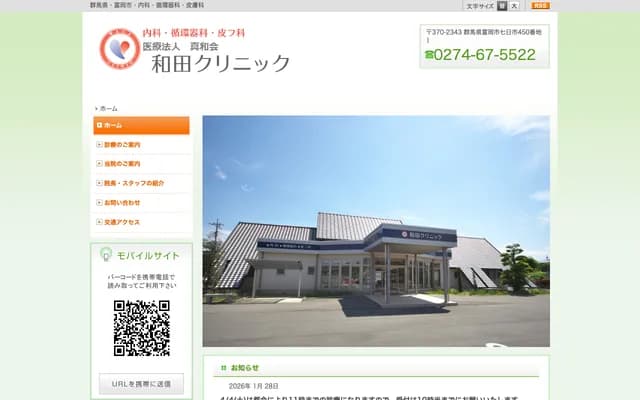
Task: Click the お知らせ section heading
Action: click(245, 368)
